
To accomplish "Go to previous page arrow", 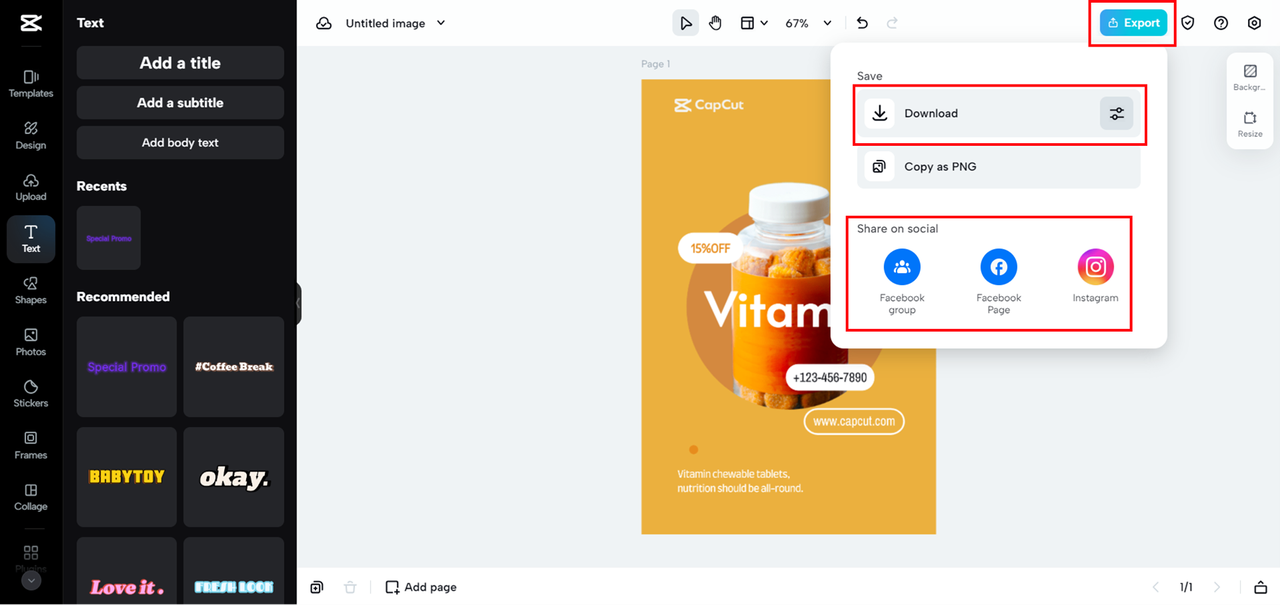I will pyautogui.click(x=1156, y=587).
